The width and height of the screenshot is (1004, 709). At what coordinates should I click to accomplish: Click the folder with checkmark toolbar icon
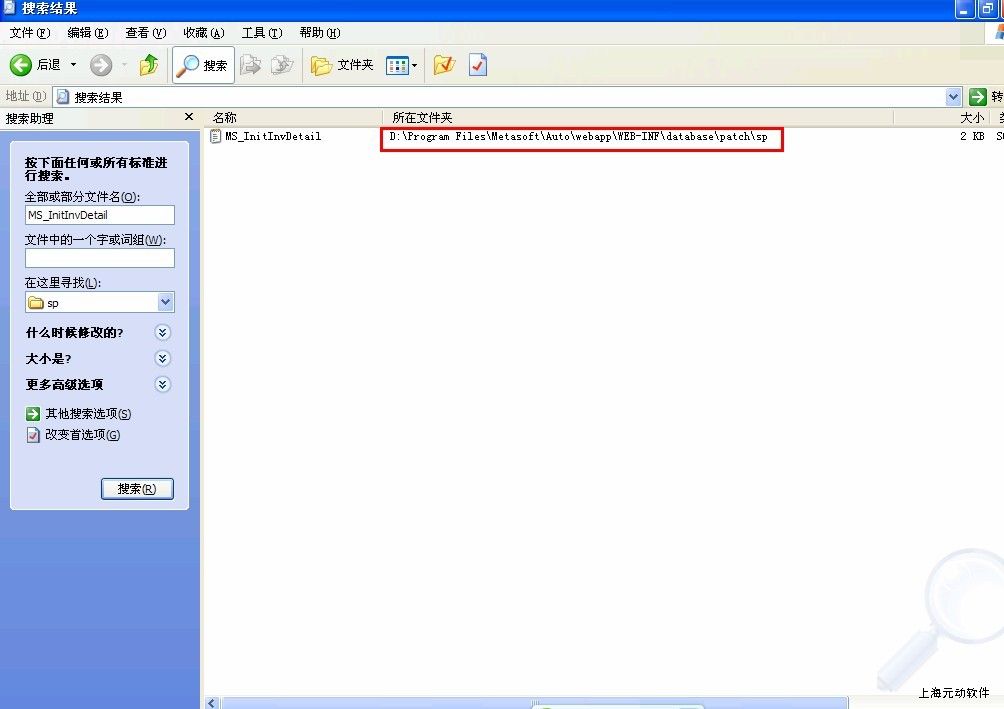click(x=444, y=65)
